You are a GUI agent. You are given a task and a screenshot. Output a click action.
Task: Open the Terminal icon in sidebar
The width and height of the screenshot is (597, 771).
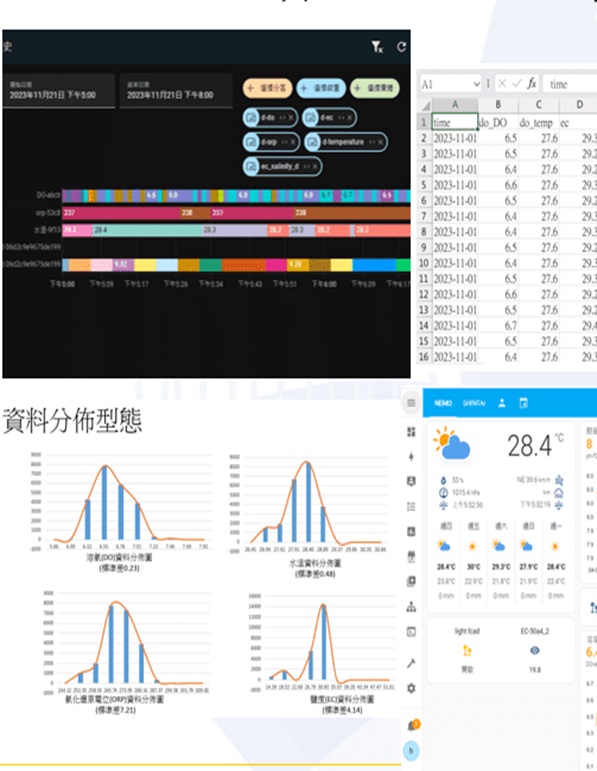pos(412,632)
